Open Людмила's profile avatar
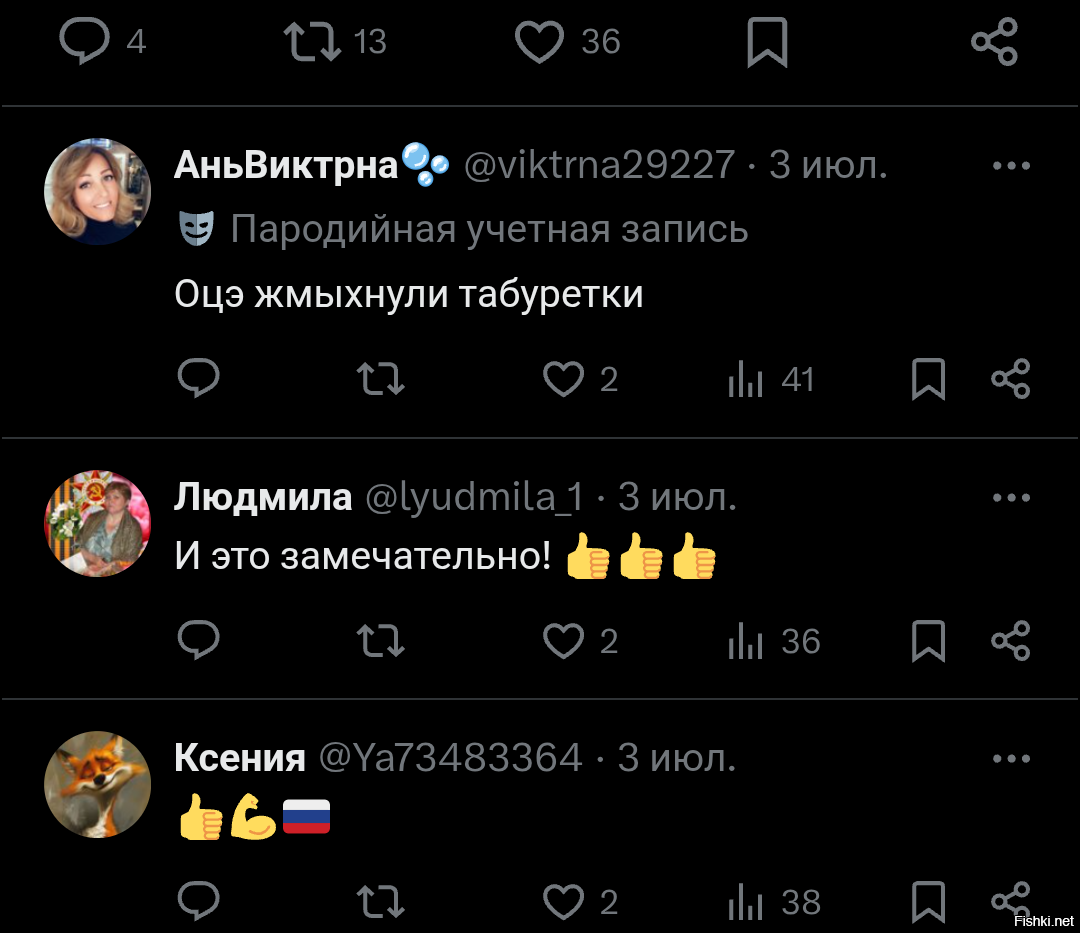This screenshot has height=933, width=1080. coord(97,523)
